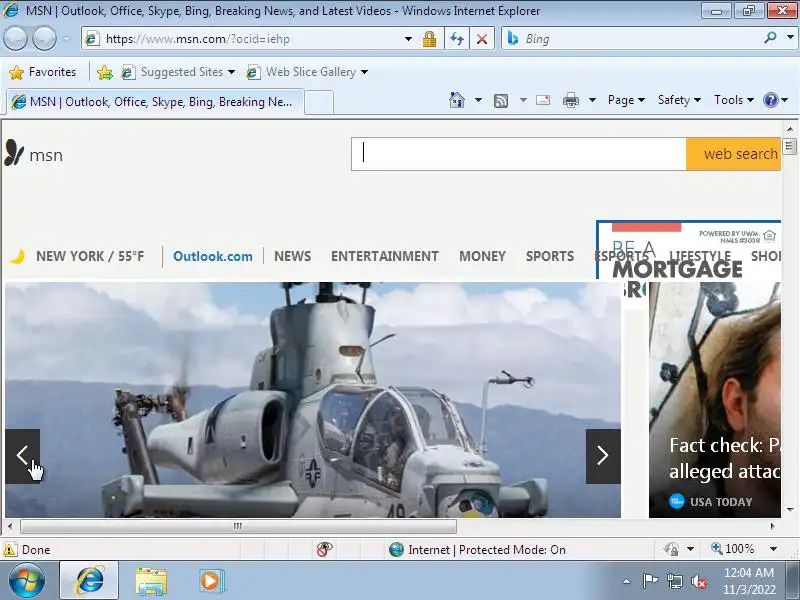The height and width of the screenshot is (600, 800).
Task: Click the search magnifier icon
Action: click(x=770, y=38)
